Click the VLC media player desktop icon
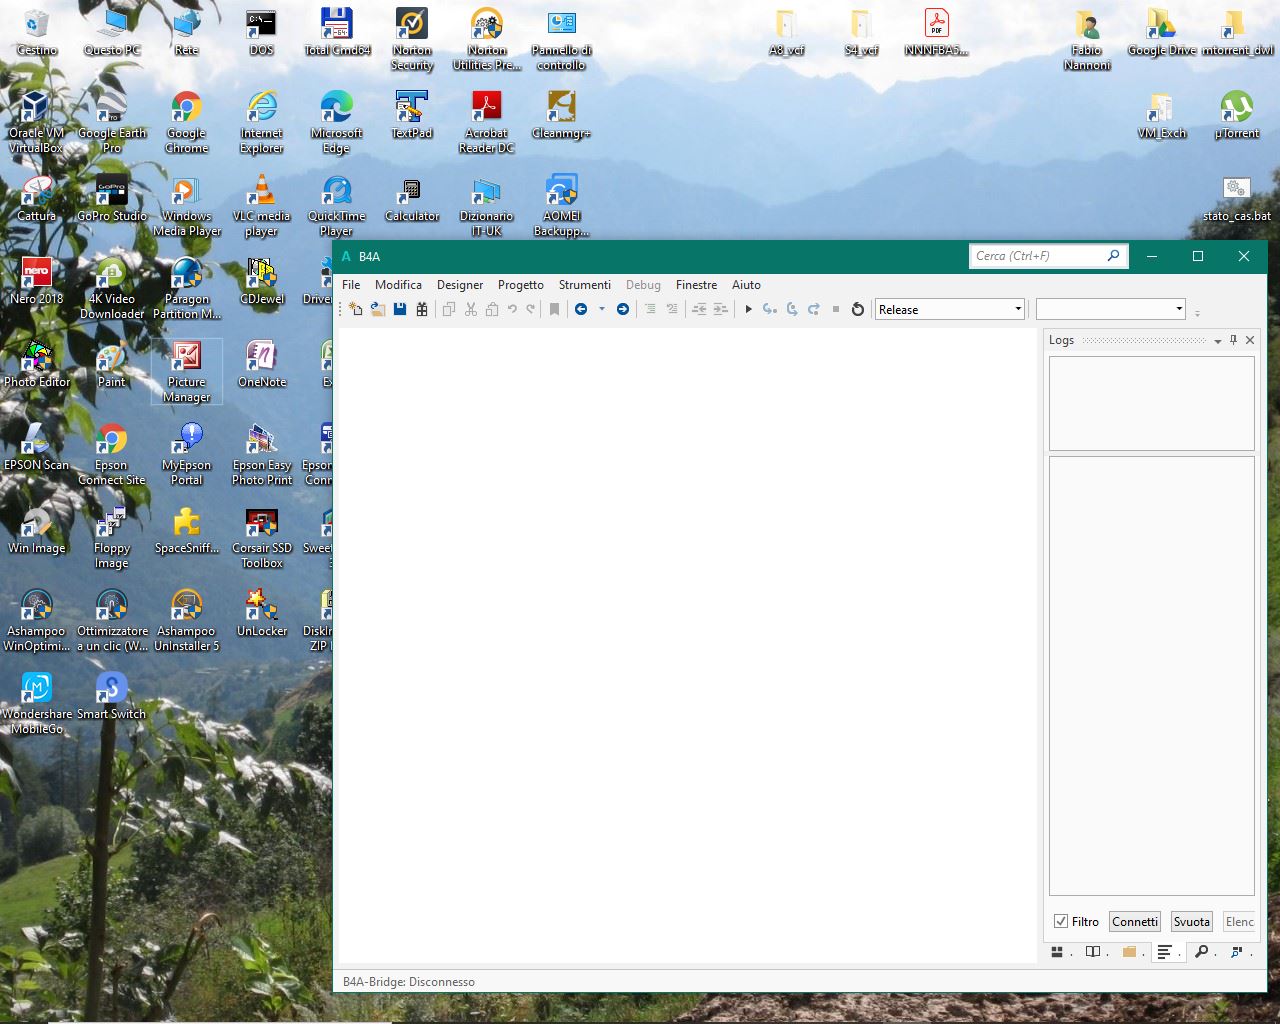 tap(261, 205)
